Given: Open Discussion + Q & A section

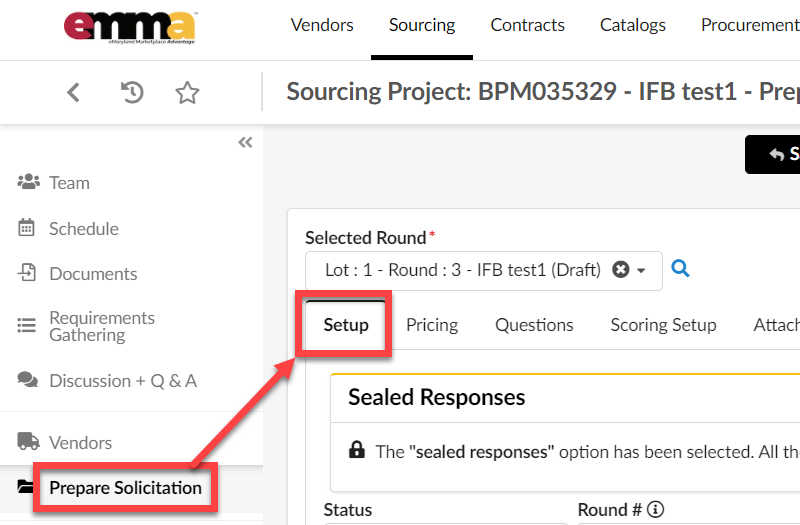Looking at the screenshot, I should click(x=122, y=381).
